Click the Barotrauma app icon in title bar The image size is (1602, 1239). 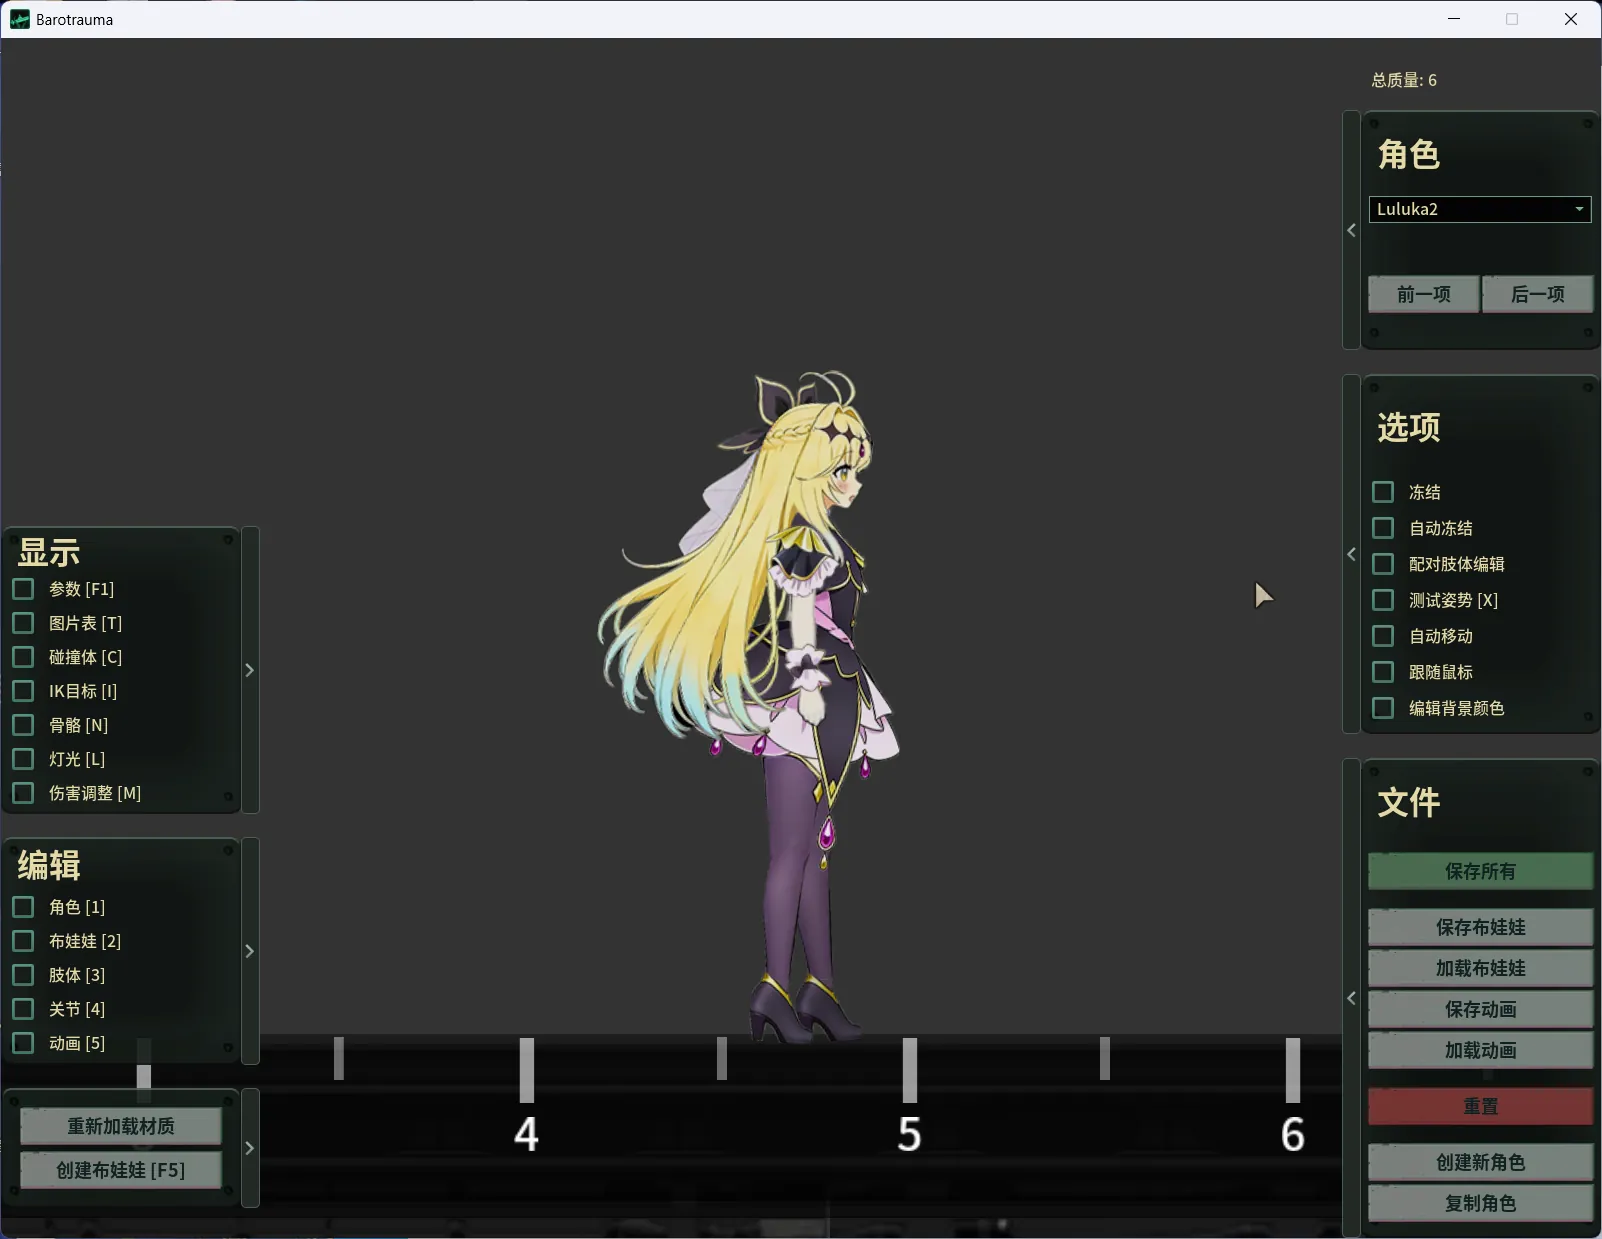point(19,19)
